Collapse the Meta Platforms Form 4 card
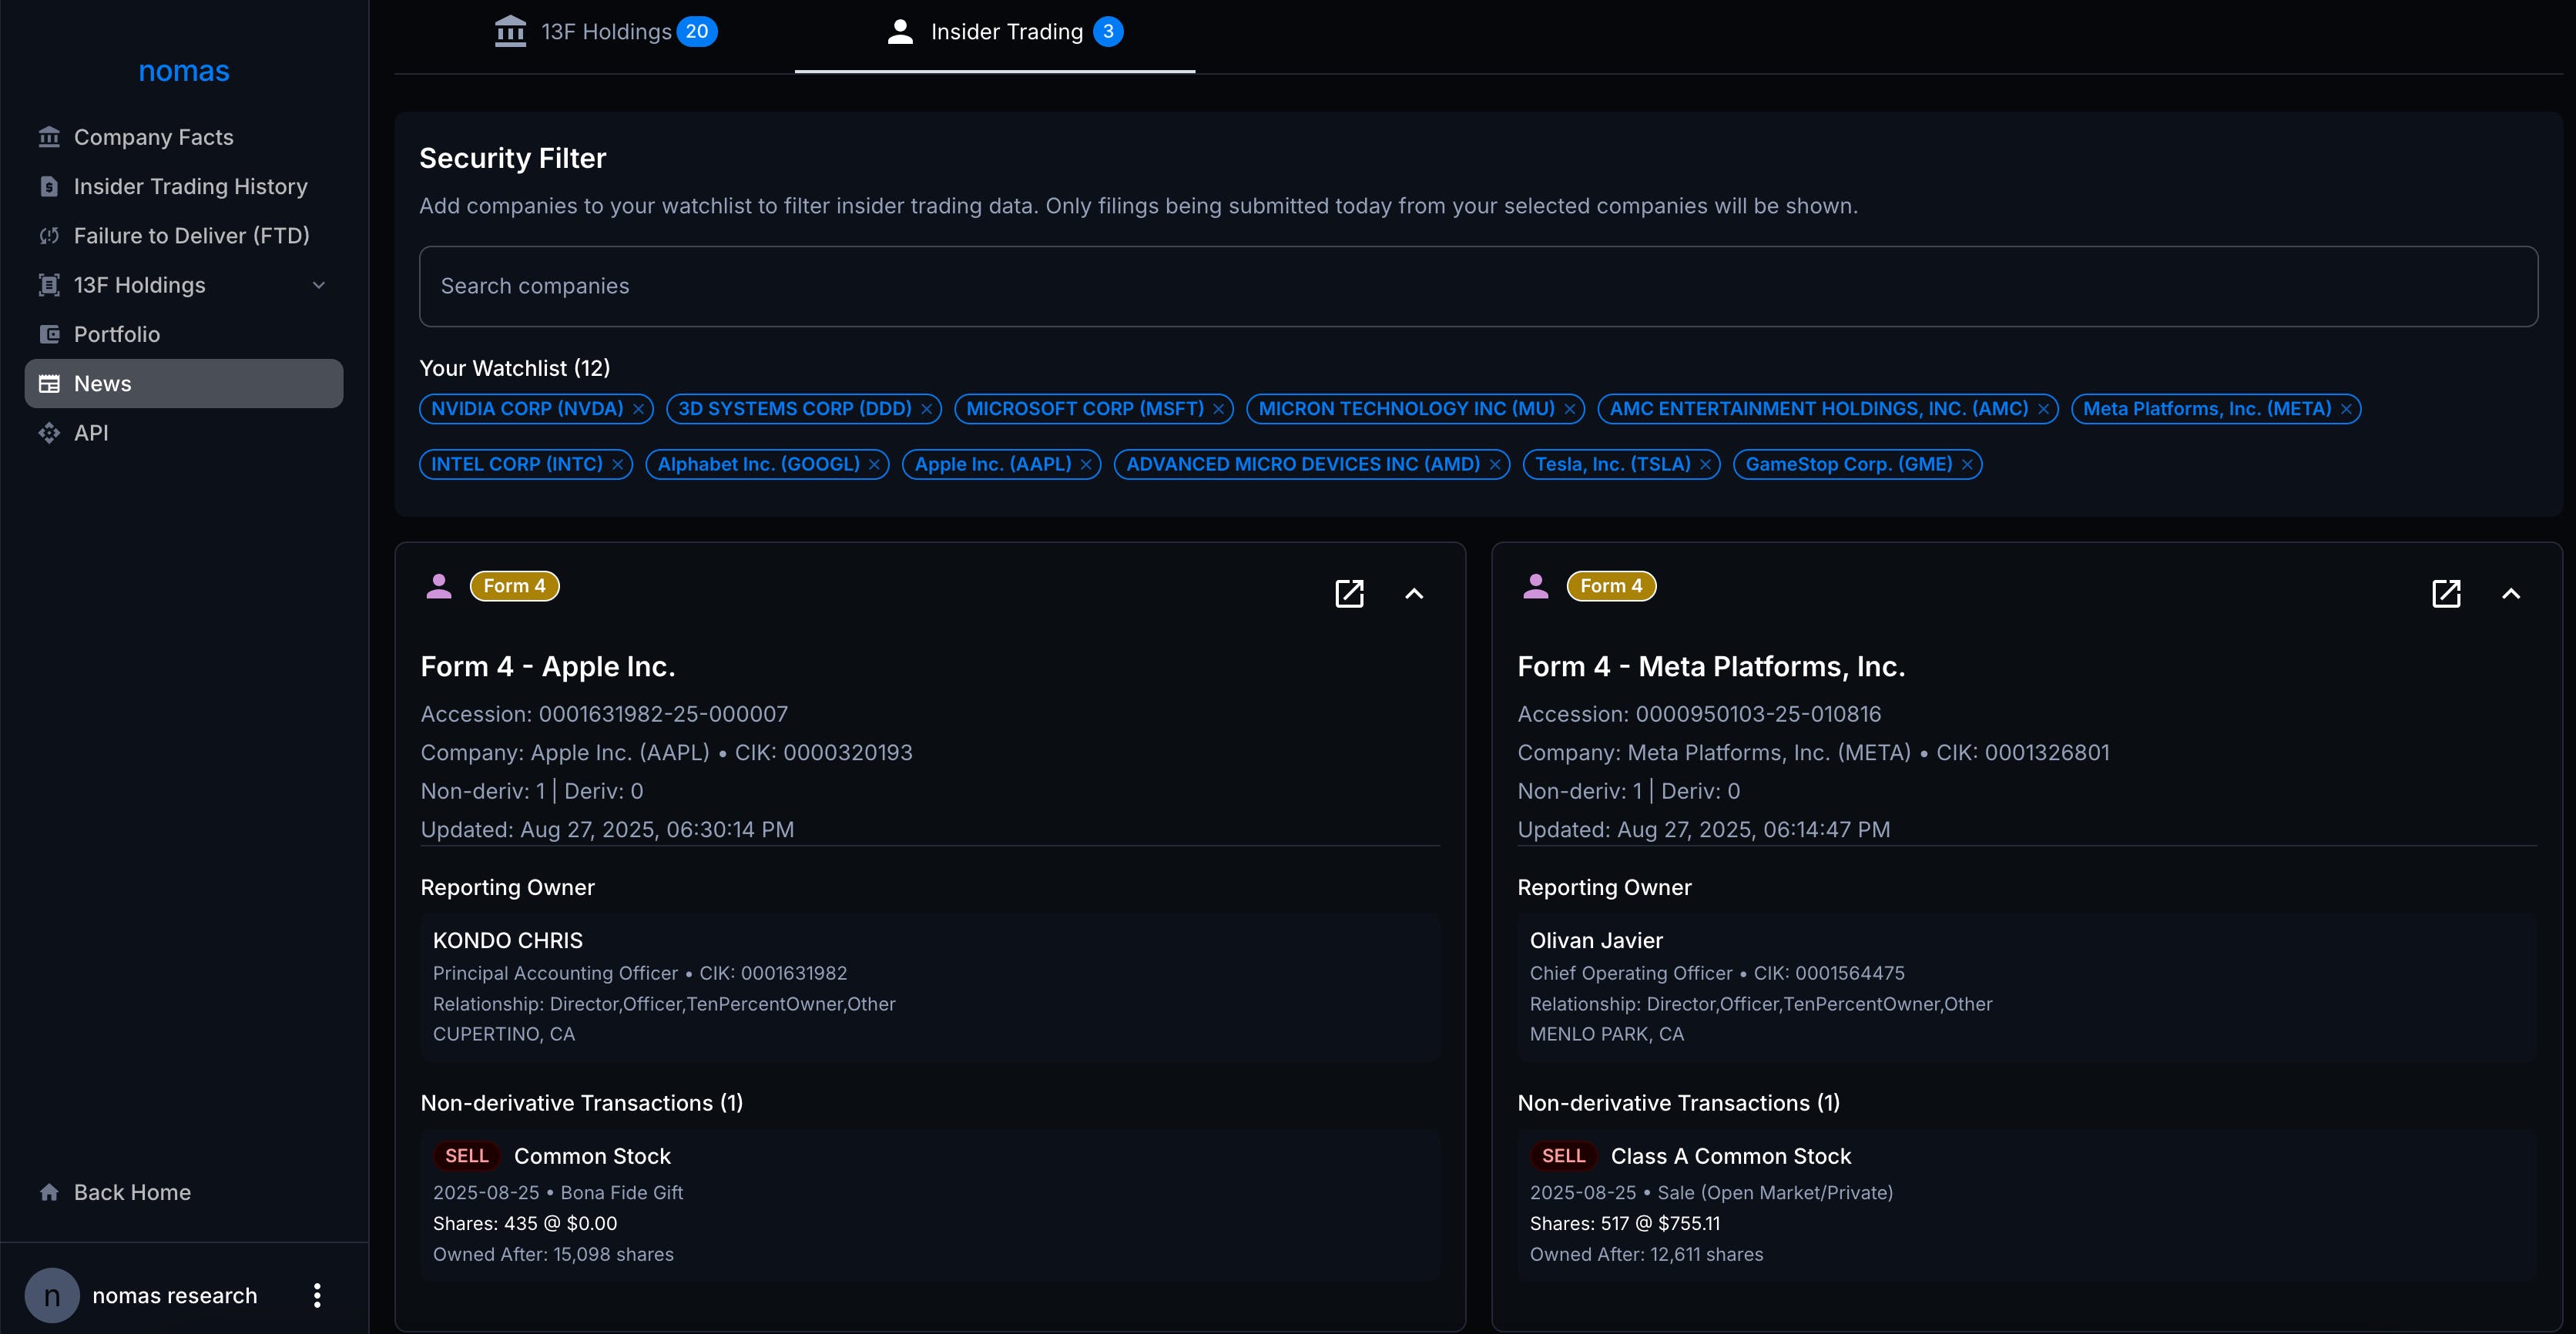 pos(2510,593)
